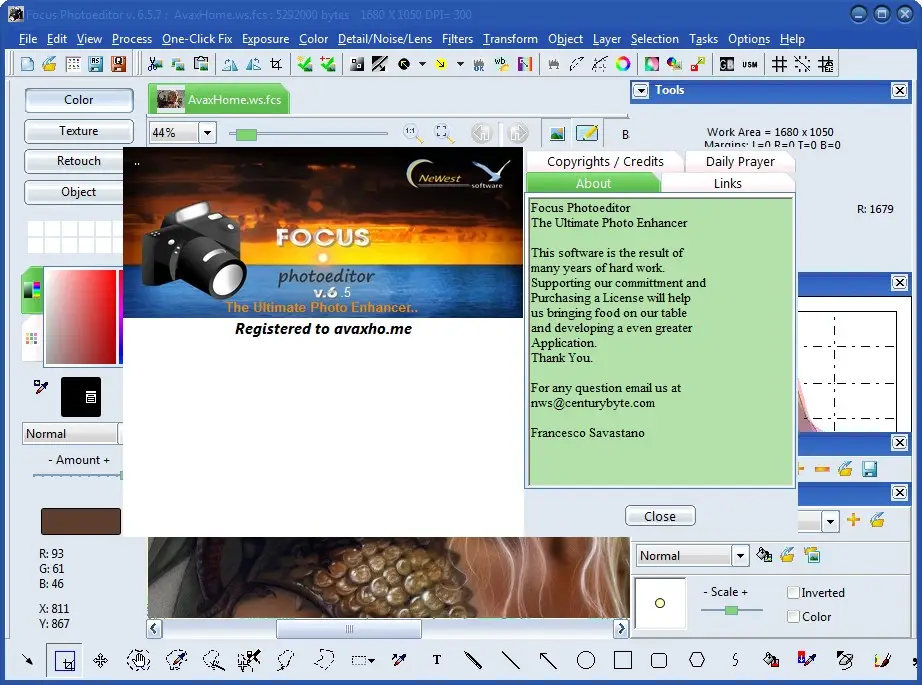Select the hexagon polygon shape tool
Image resolution: width=922 pixels, height=685 pixels.
click(x=697, y=660)
